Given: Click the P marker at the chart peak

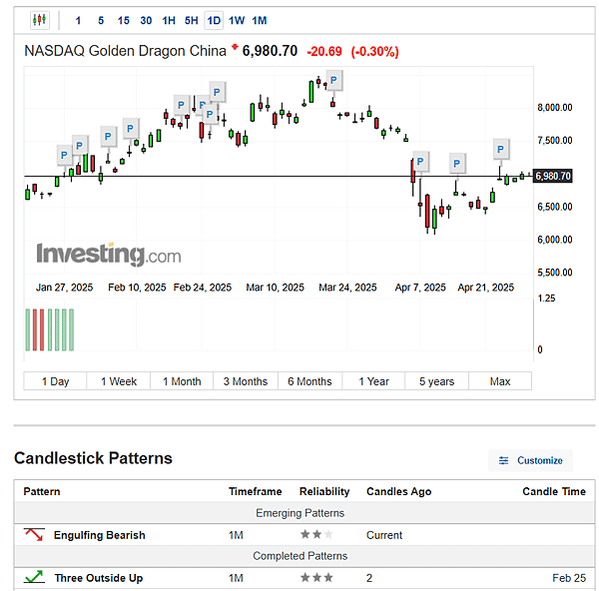Looking at the screenshot, I should coord(334,80).
